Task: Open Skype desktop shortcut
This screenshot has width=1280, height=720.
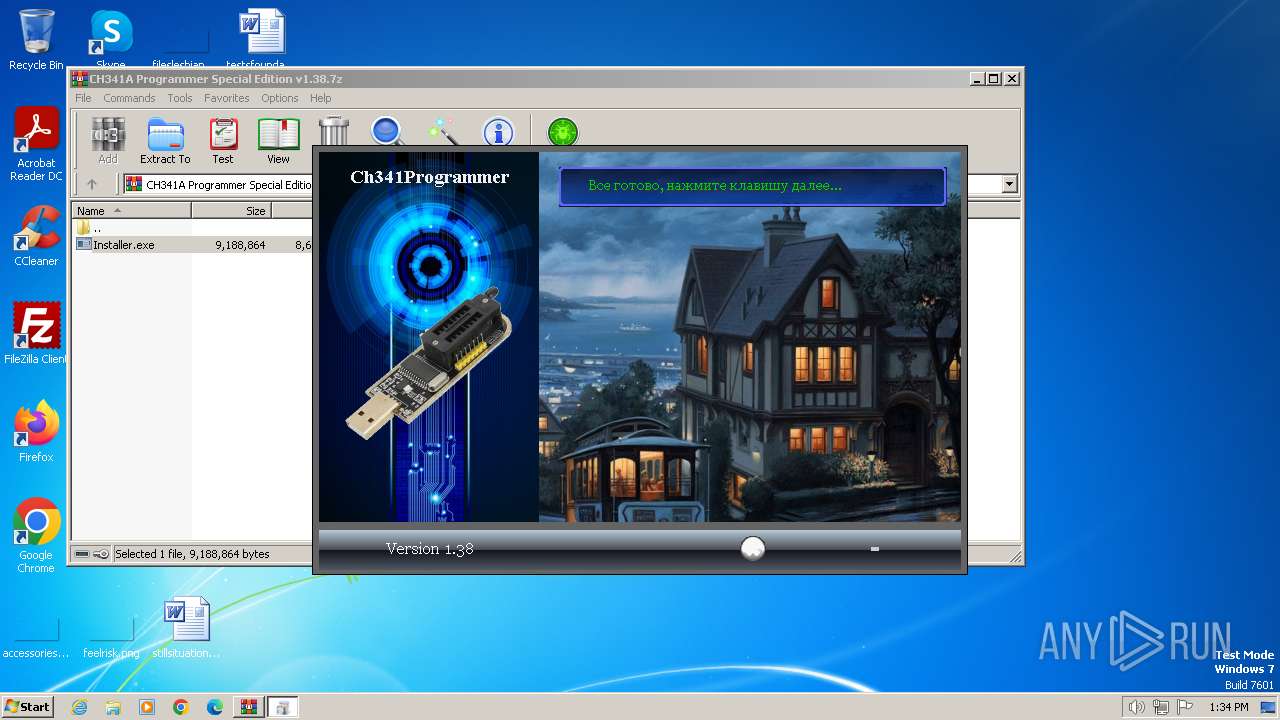Action: coord(110,40)
